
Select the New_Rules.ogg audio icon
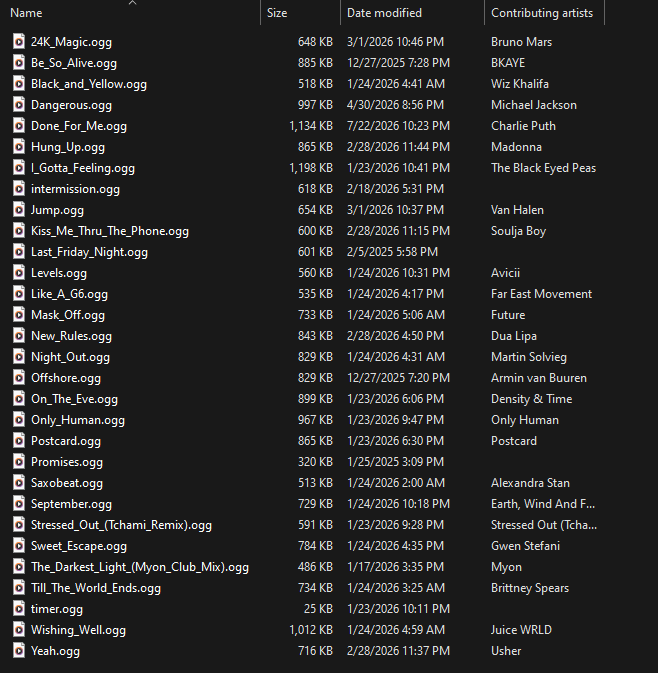tap(18, 336)
